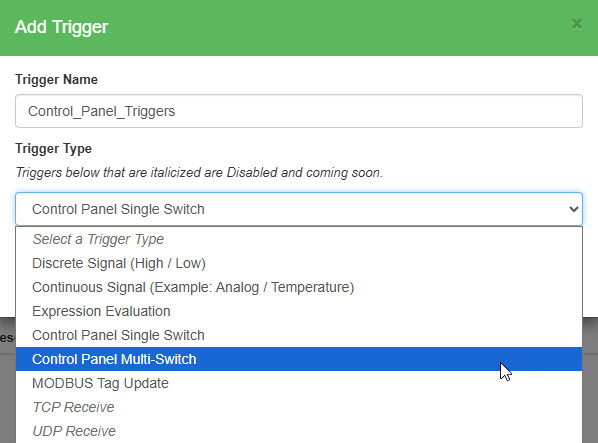Click the dimmed background left of list
The width and height of the screenshot is (598, 443).
click(x=7, y=380)
